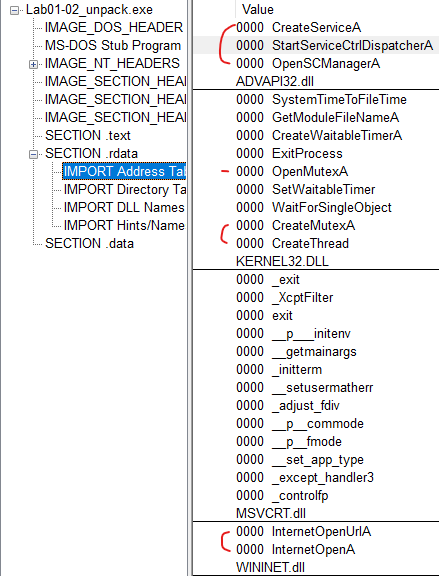Click the WININET.dll entry
This screenshot has width=439, height=576.
point(270,568)
